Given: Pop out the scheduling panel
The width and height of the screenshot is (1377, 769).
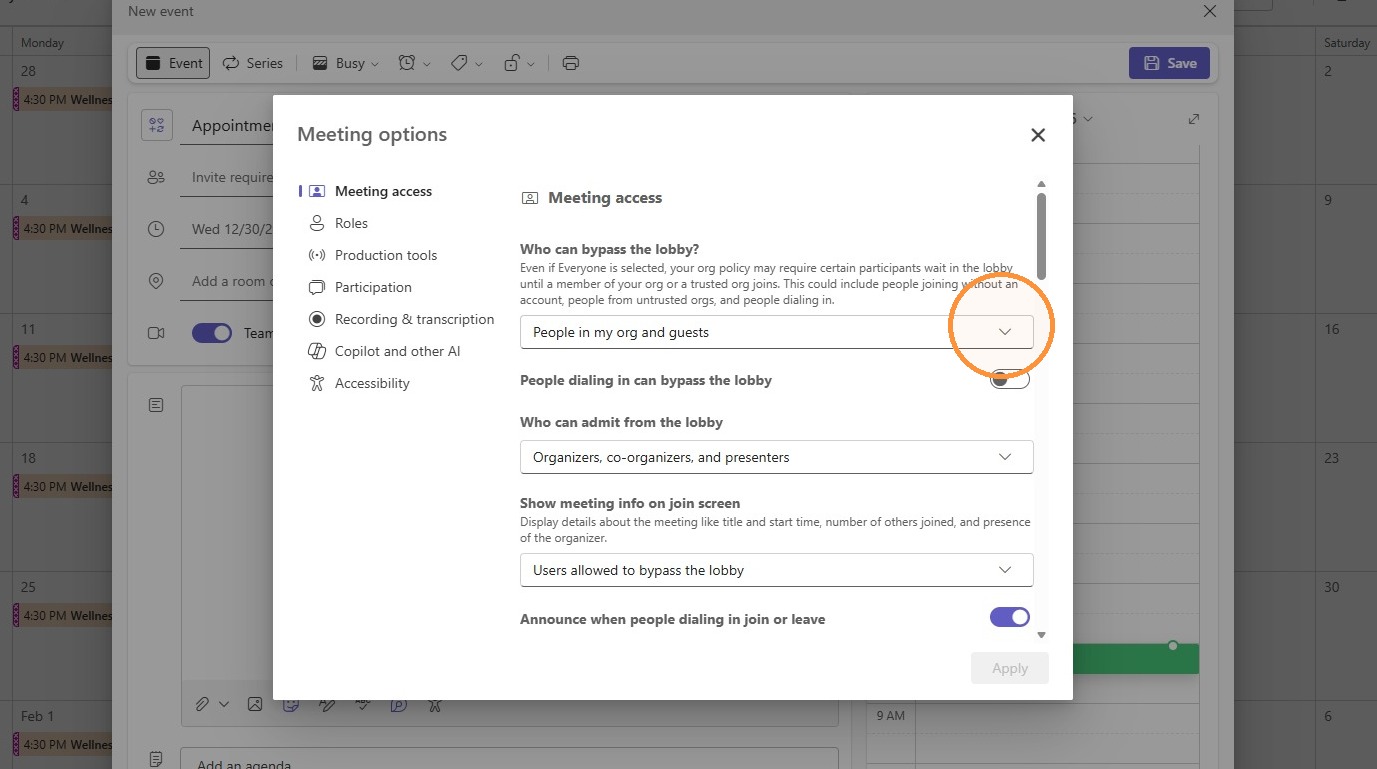Looking at the screenshot, I should 1193,119.
